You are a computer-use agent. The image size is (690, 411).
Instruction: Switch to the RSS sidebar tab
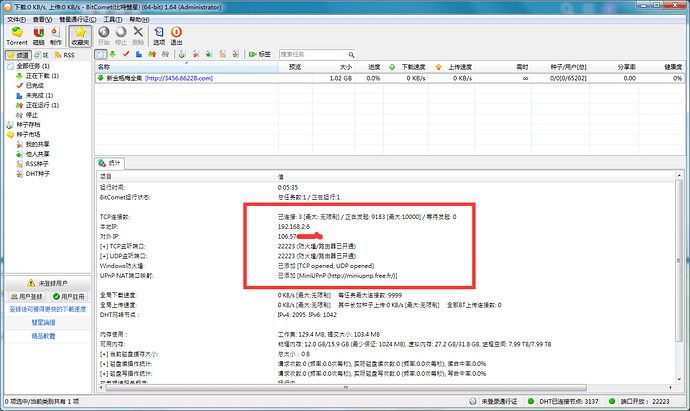[68, 54]
